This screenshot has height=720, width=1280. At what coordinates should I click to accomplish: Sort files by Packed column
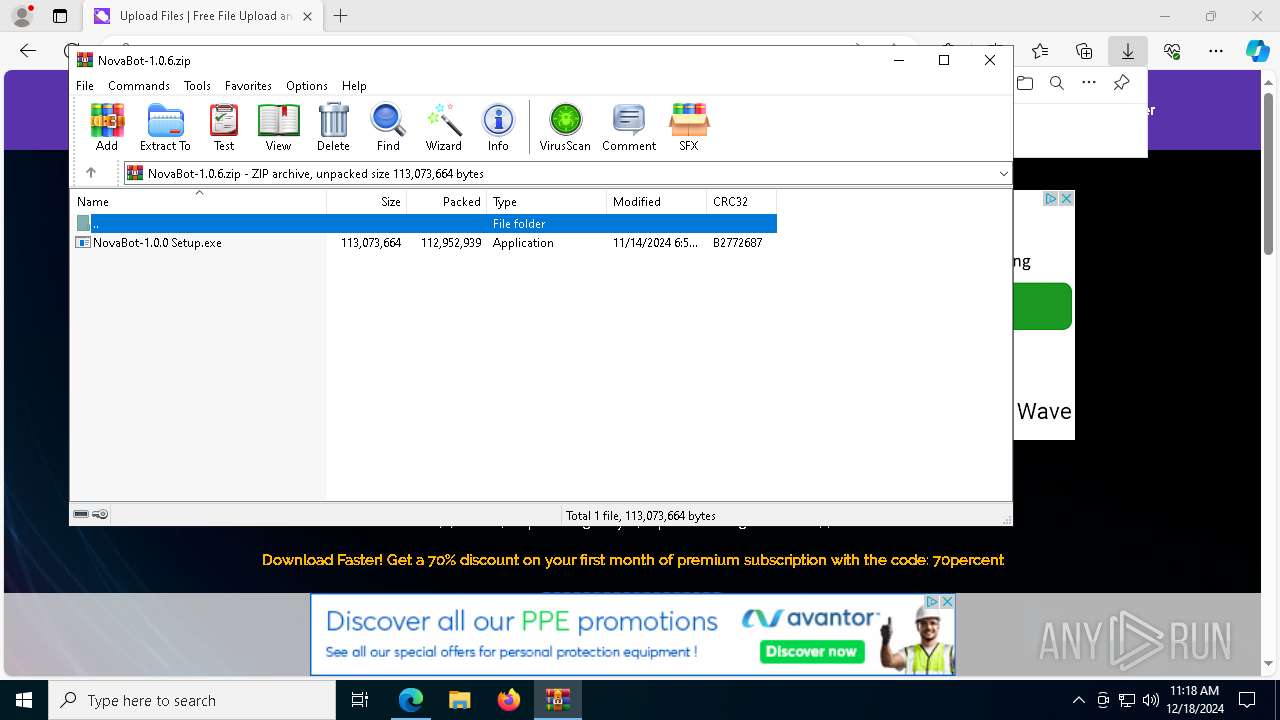click(x=447, y=202)
